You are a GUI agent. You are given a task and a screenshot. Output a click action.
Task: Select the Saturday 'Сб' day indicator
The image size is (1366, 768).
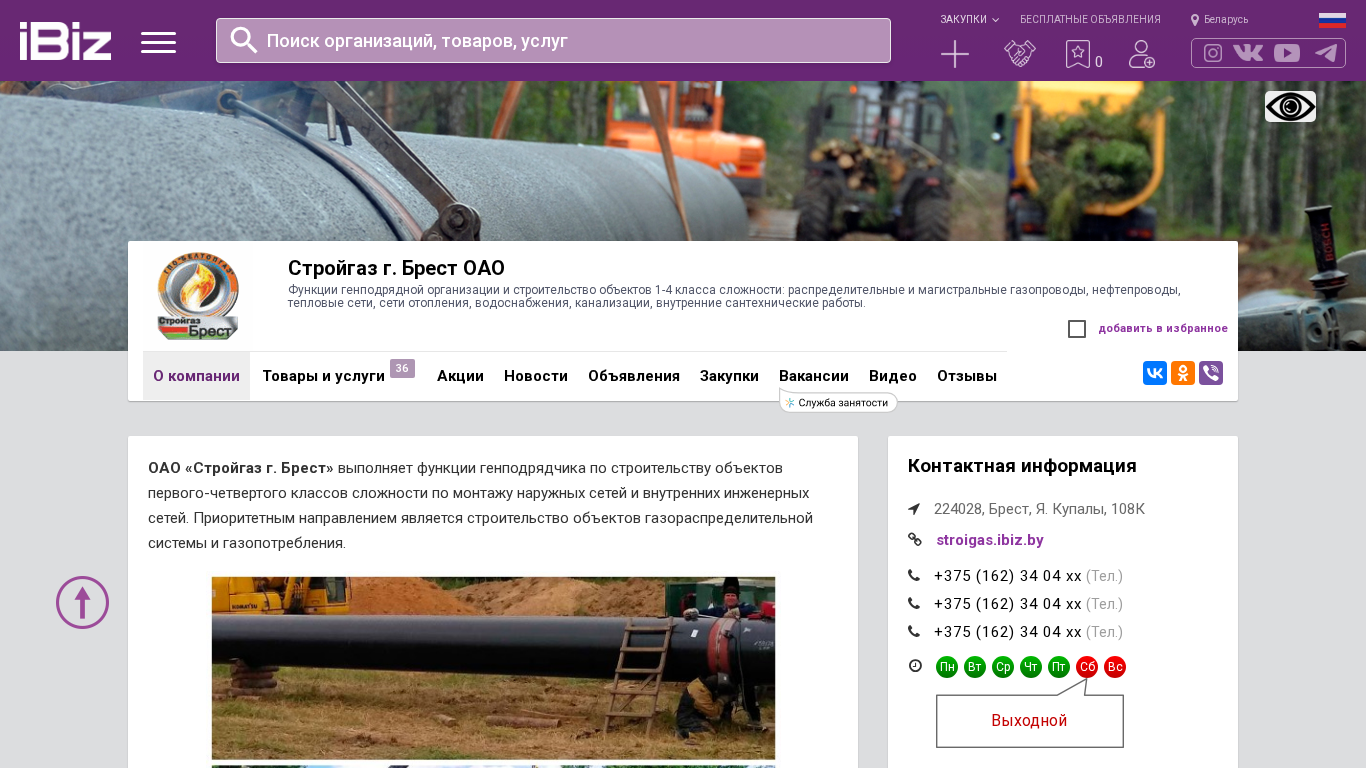(x=1087, y=667)
